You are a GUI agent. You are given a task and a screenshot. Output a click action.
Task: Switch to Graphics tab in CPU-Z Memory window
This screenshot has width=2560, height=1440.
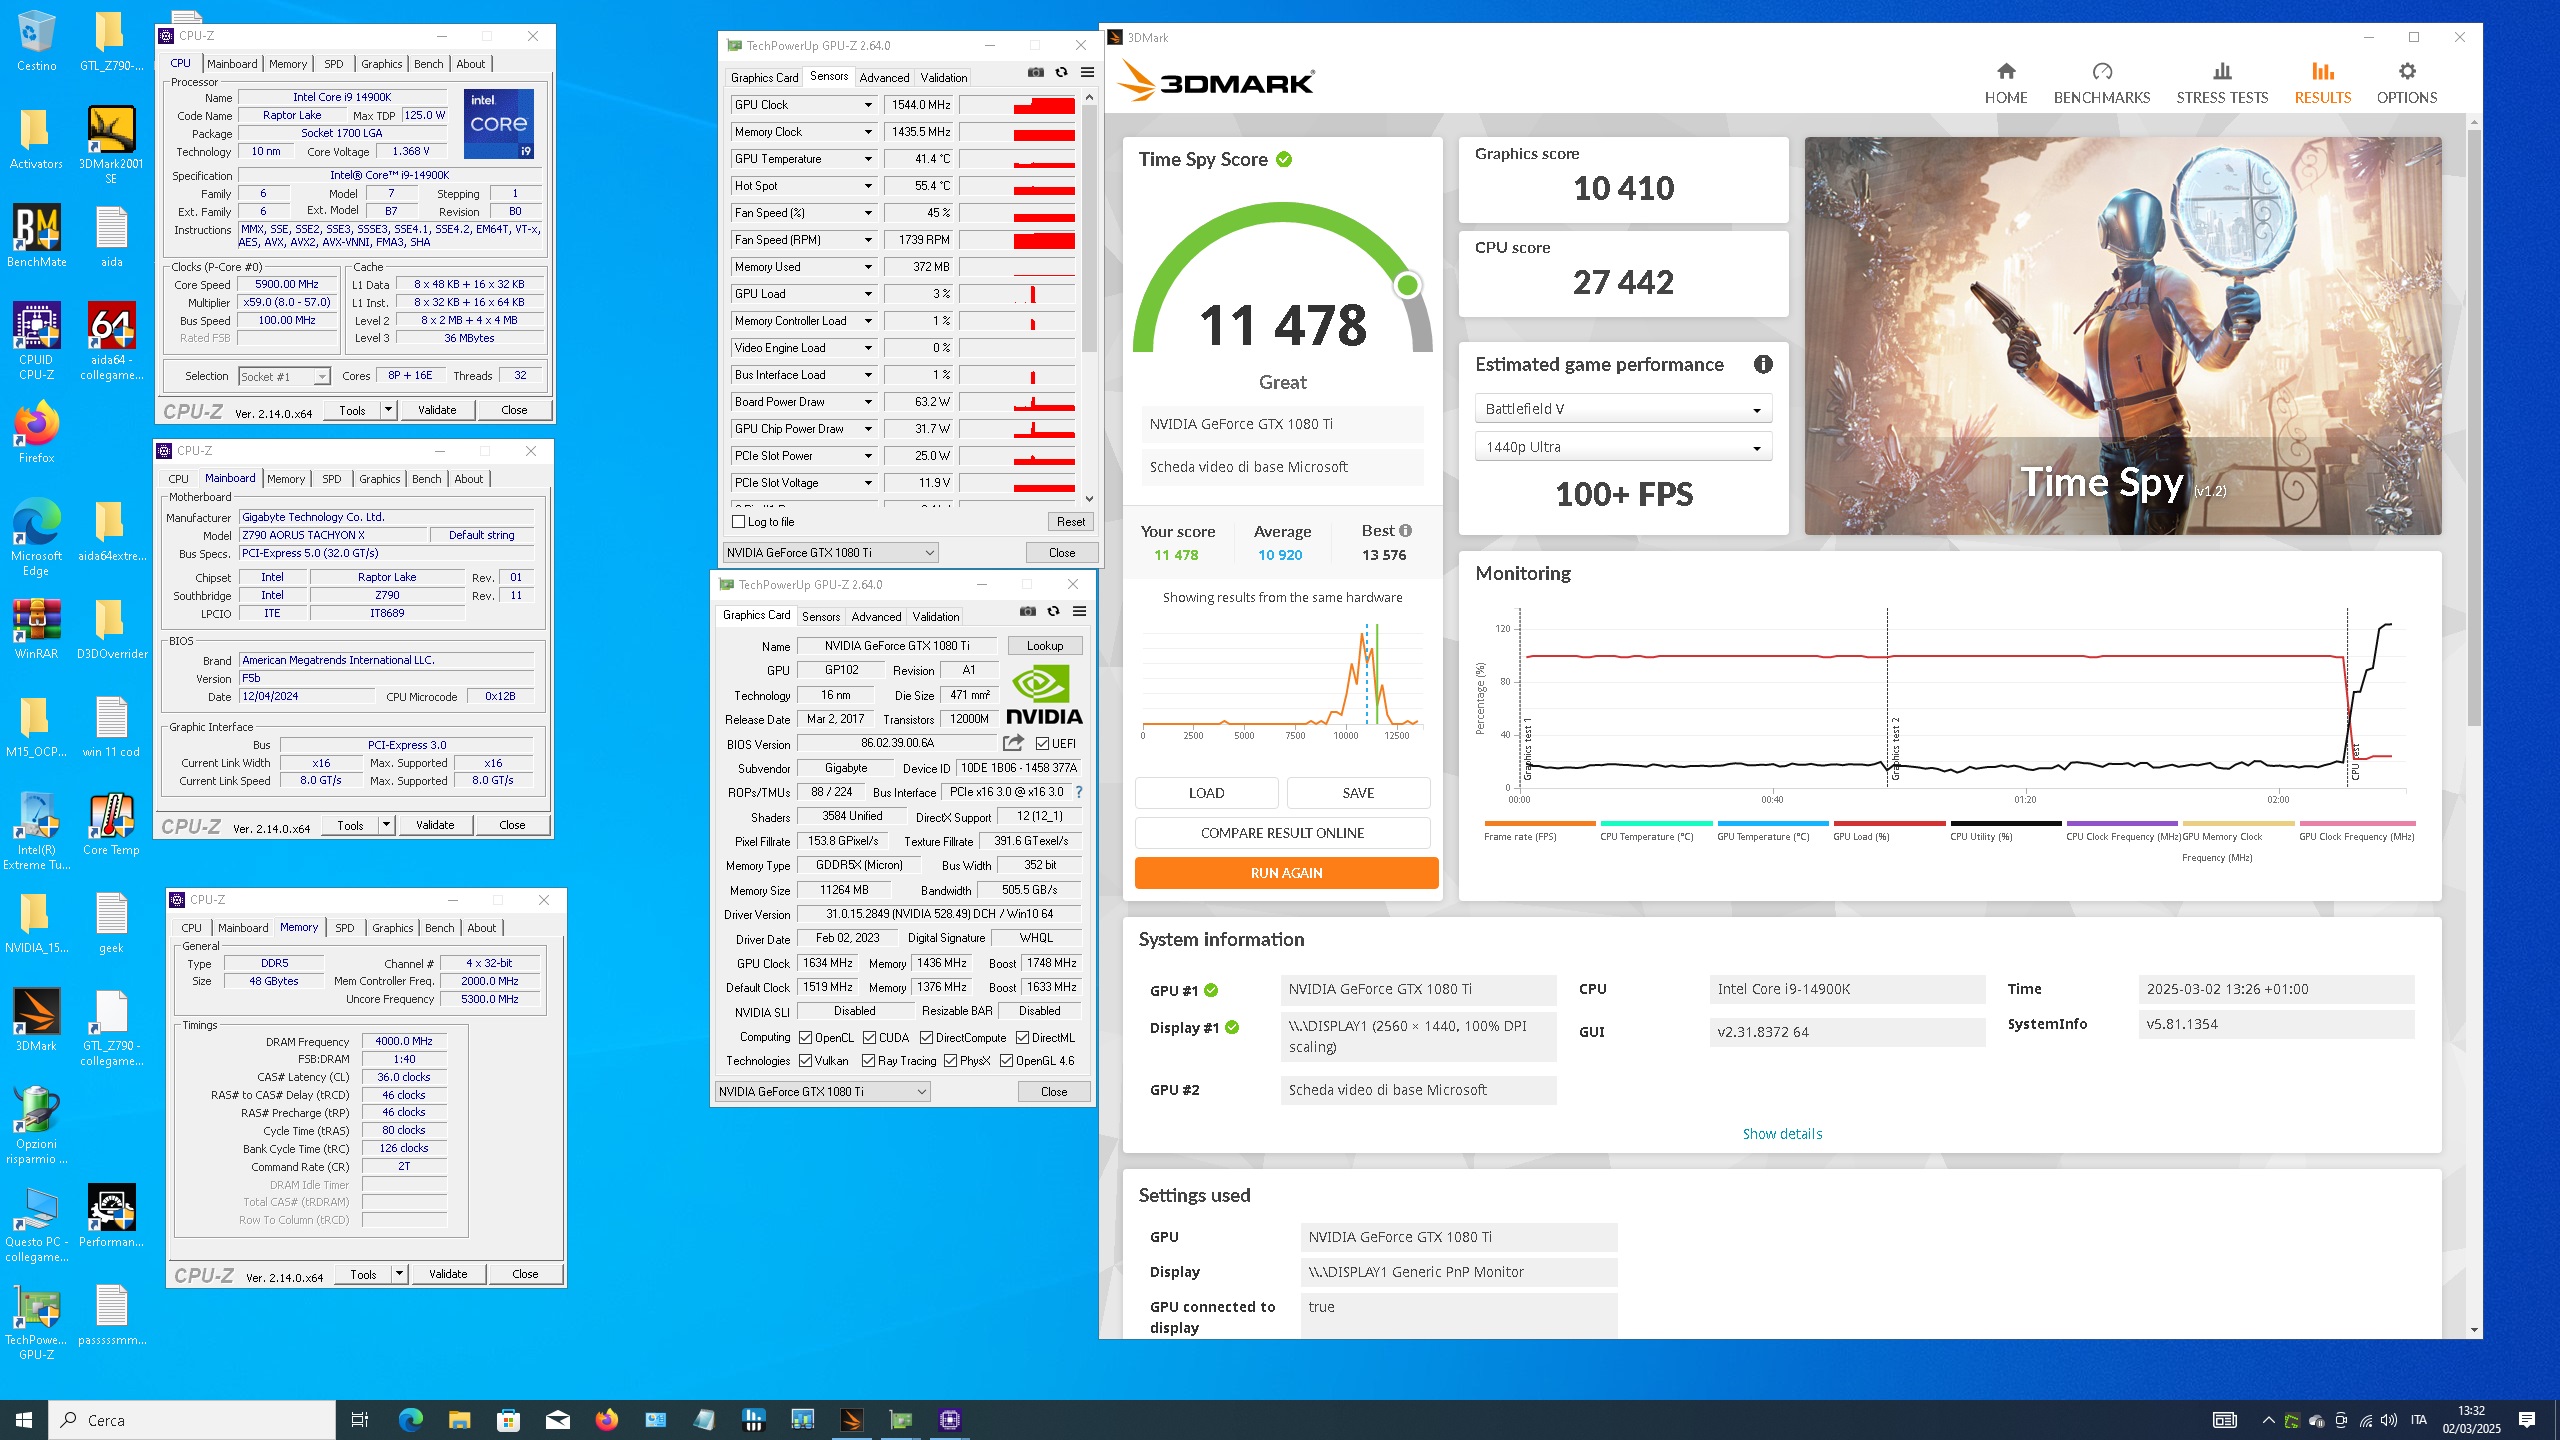click(392, 928)
